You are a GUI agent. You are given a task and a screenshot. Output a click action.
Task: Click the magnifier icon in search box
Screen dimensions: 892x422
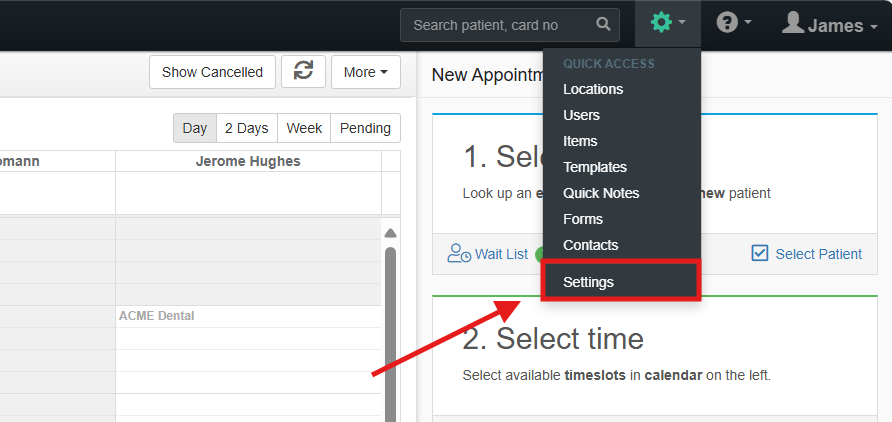click(603, 24)
